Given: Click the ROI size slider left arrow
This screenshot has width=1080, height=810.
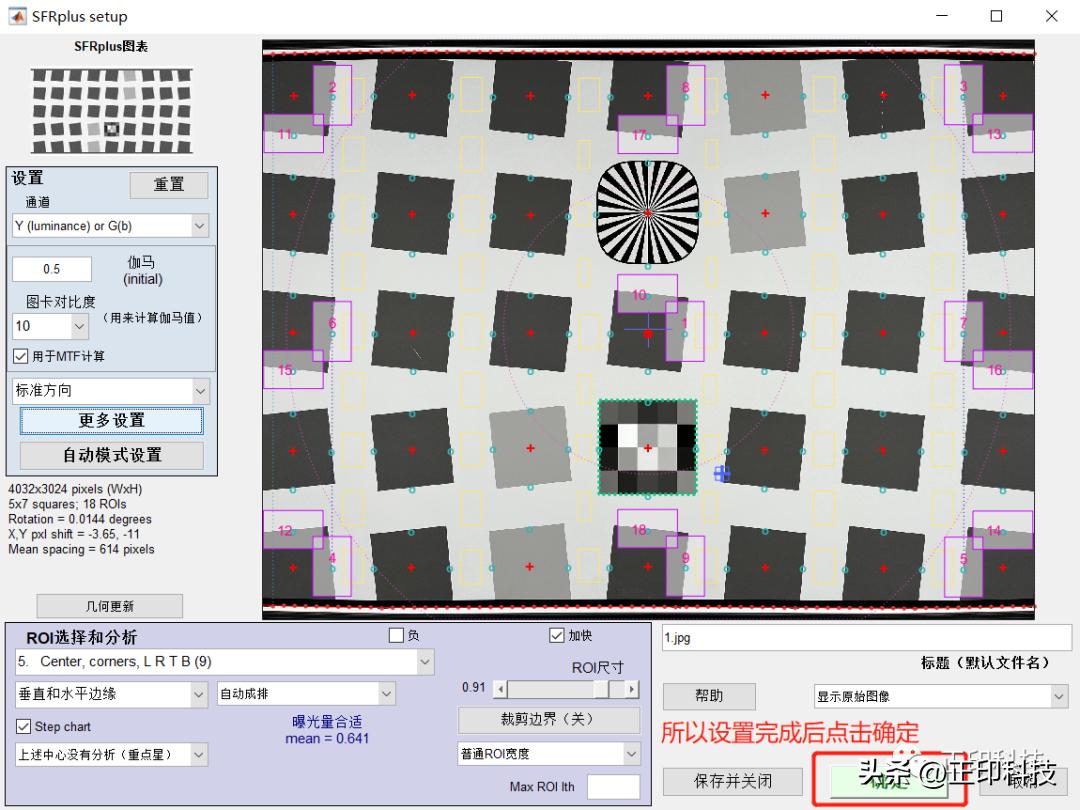Looking at the screenshot, I should click(x=501, y=689).
